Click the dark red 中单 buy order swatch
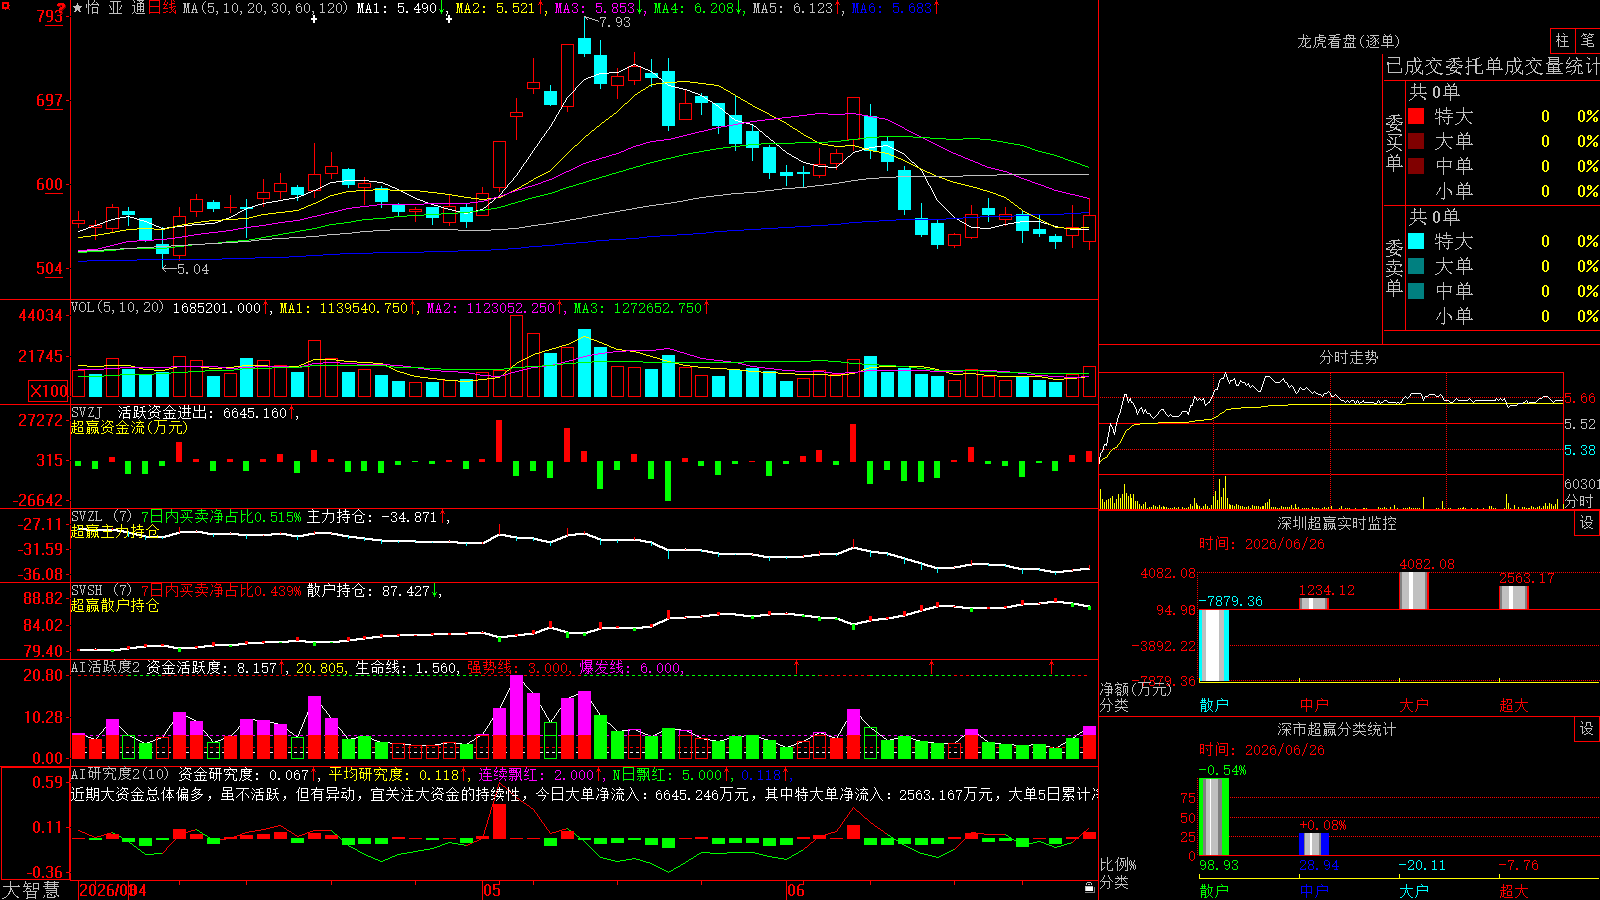 pos(1416,166)
